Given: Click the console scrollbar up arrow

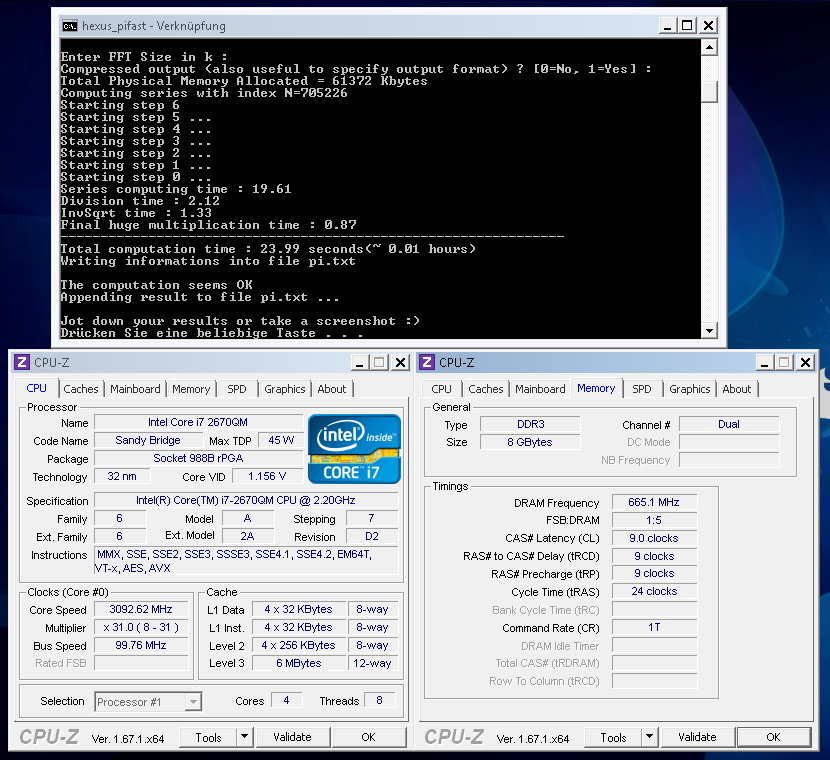Looking at the screenshot, I should pos(709,48).
